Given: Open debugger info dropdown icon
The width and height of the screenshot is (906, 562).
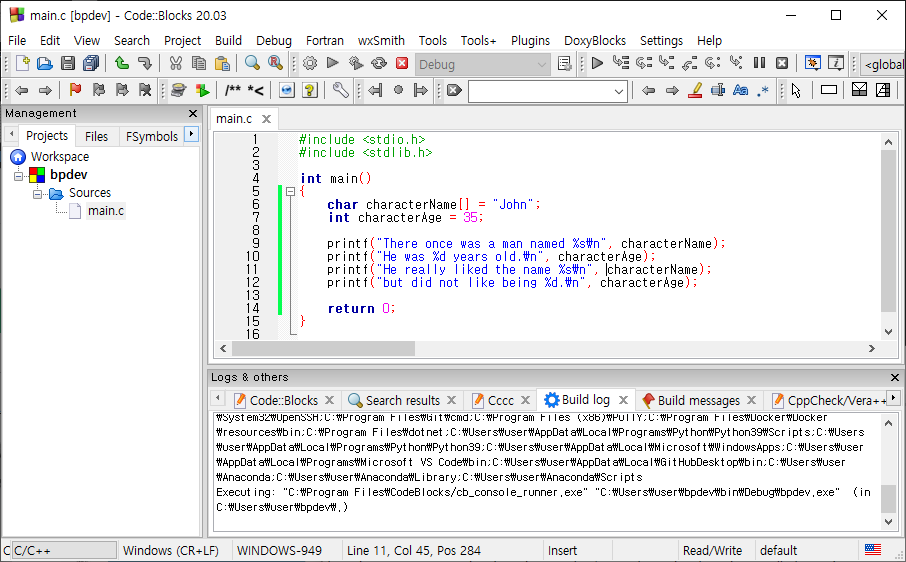Looking at the screenshot, I should [x=836, y=63].
